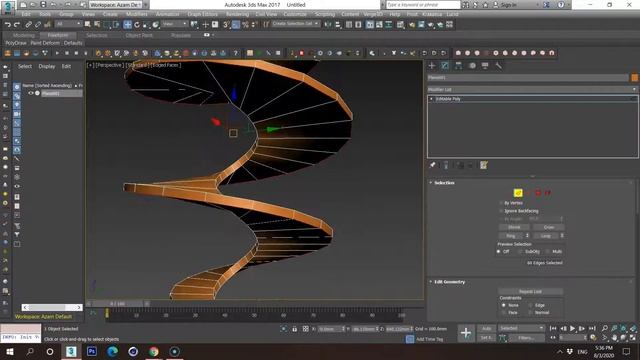Screen dimensions: 640x360
Task: Open the Reference Coordinate System View dropdown
Action: coord(174,24)
